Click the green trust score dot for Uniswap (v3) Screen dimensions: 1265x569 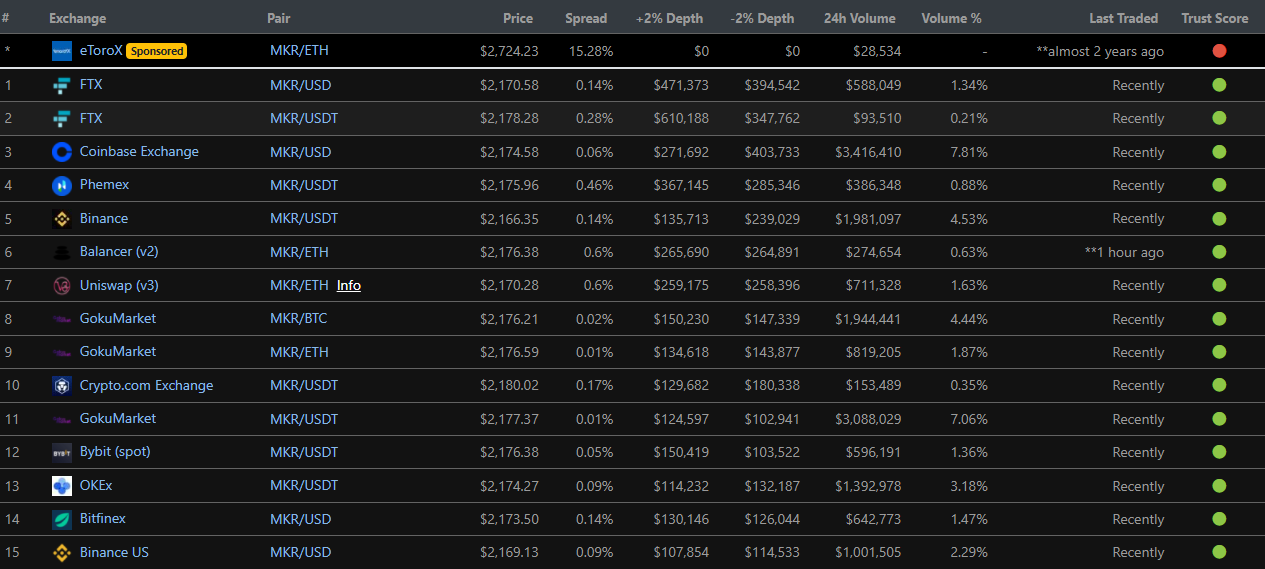pos(1219,285)
